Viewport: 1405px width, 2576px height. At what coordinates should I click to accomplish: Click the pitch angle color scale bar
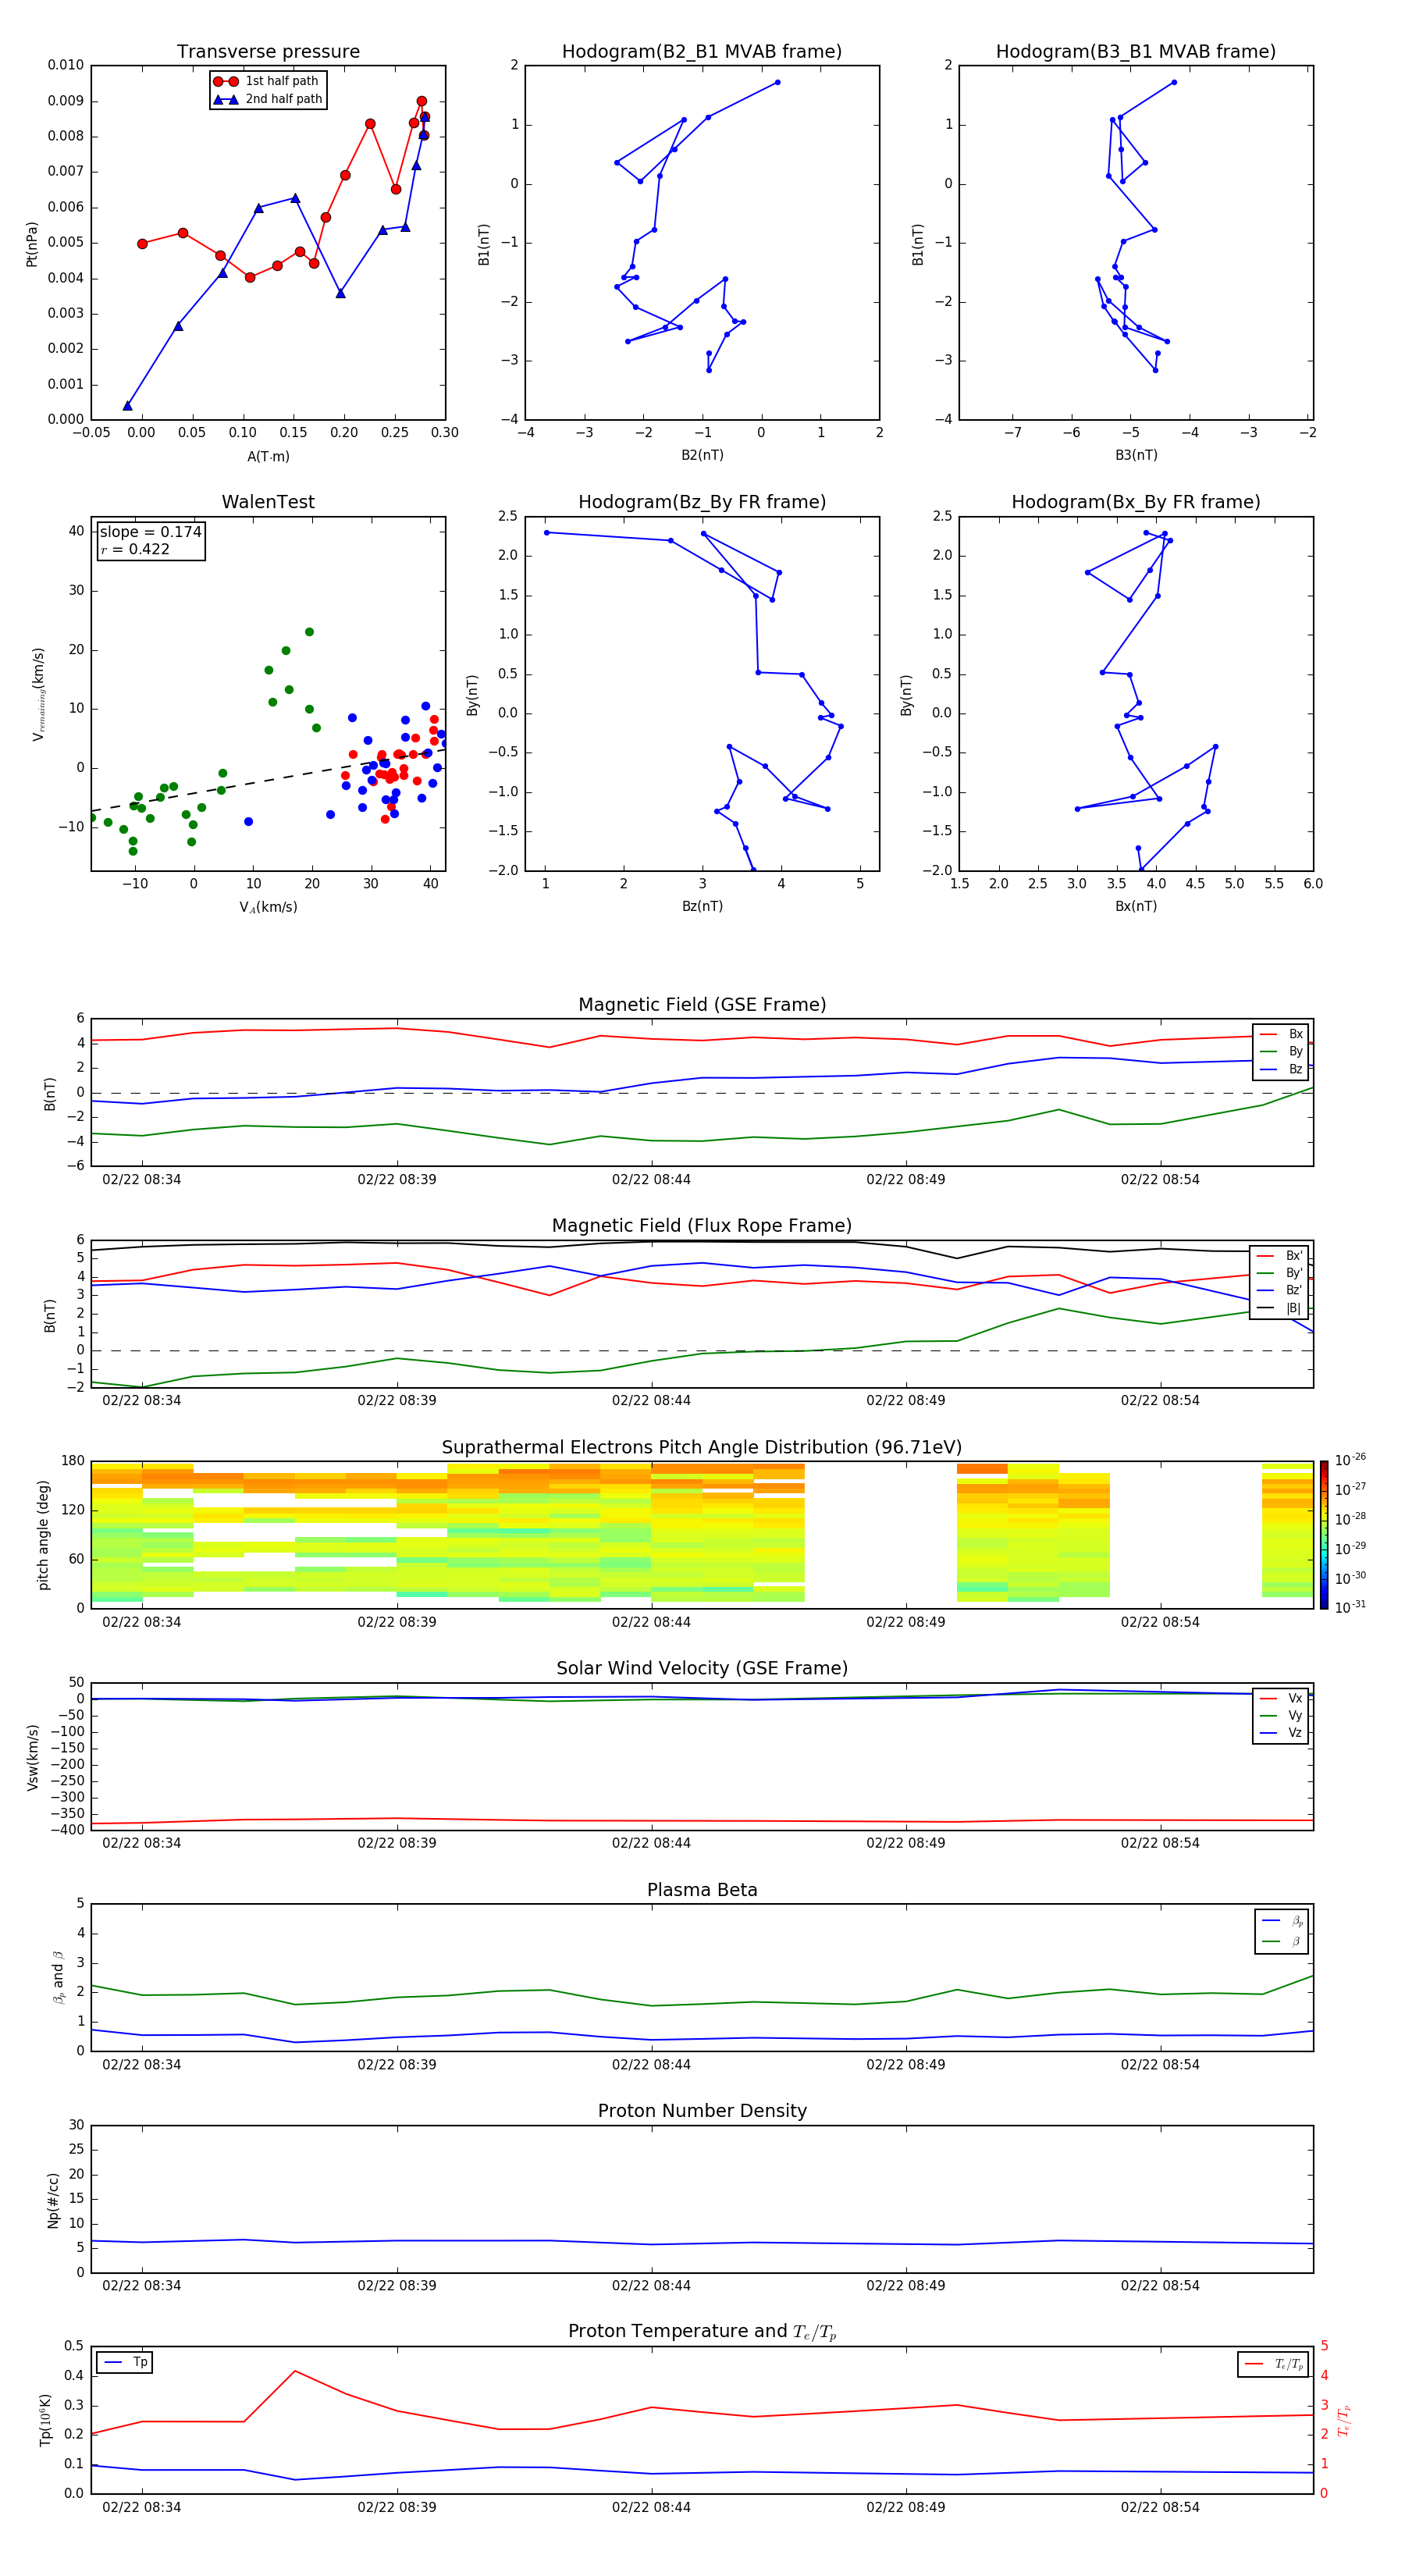click(1323, 1534)
